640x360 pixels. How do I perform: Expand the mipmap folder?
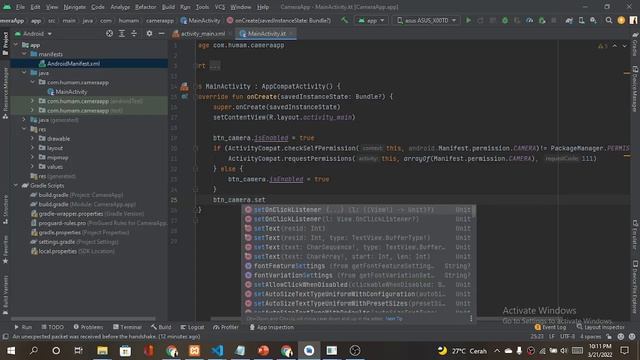click(32, 158)
